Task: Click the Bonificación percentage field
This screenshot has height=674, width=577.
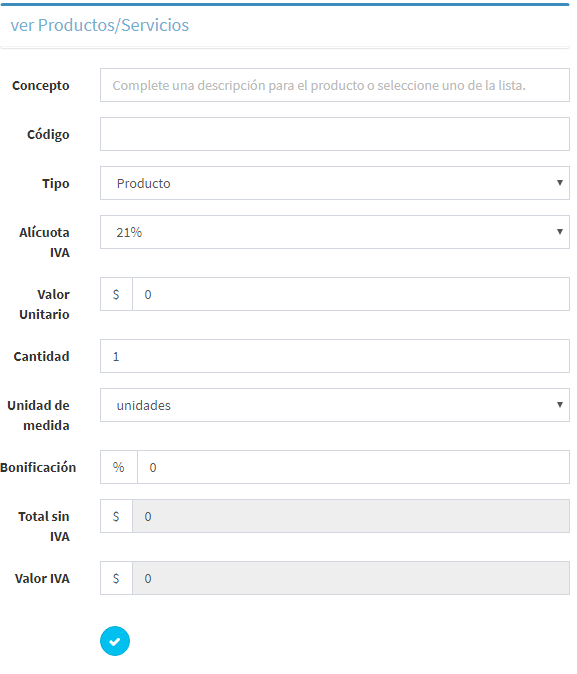Action: coord(353,467)
